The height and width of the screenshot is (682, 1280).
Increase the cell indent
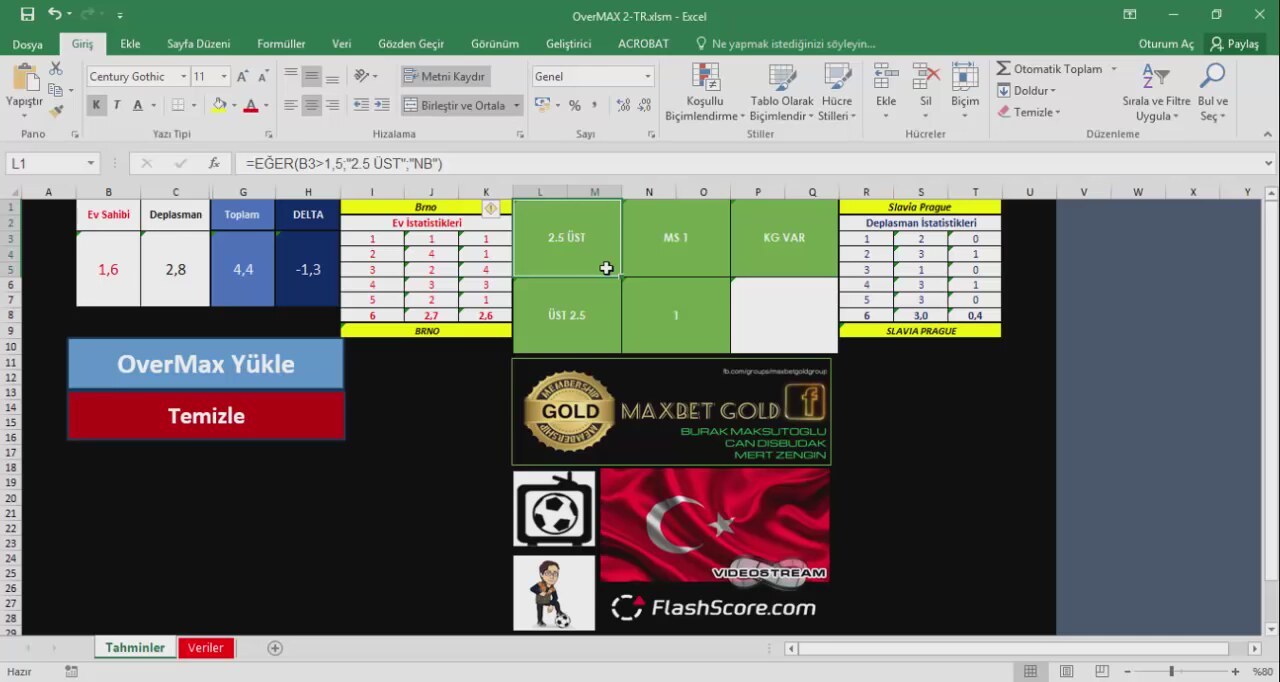[x=383, y=105]
